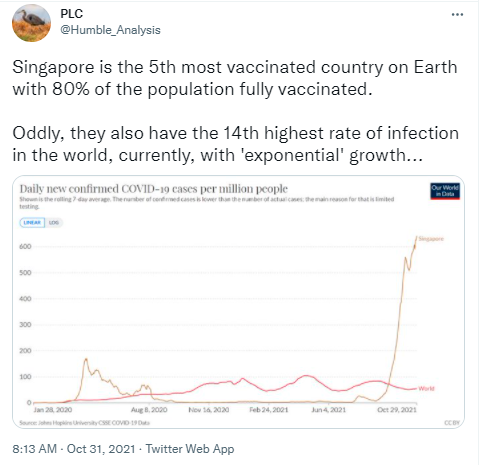Image resolution: width=480 pixels, height=465 pixels.
Task: Click the Oct 29, 2021 axis date
Action: [x=397, y=410]
